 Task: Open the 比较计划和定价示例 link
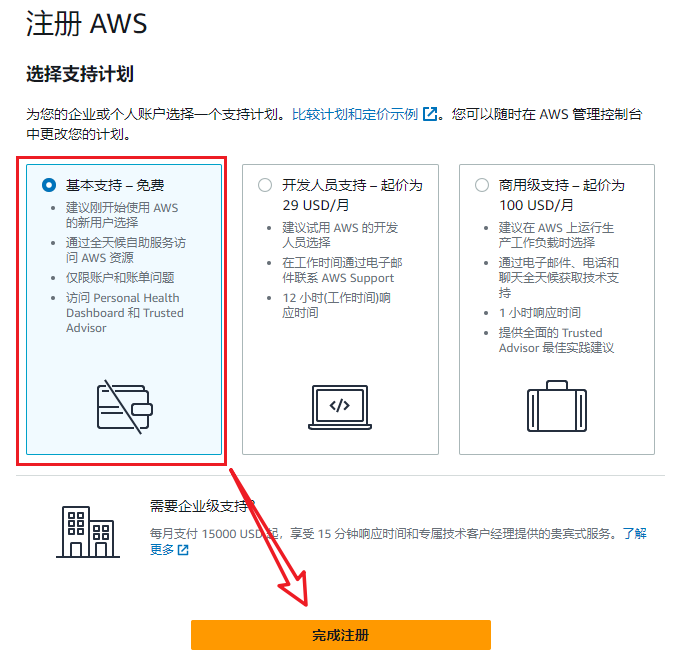point(355,114)
